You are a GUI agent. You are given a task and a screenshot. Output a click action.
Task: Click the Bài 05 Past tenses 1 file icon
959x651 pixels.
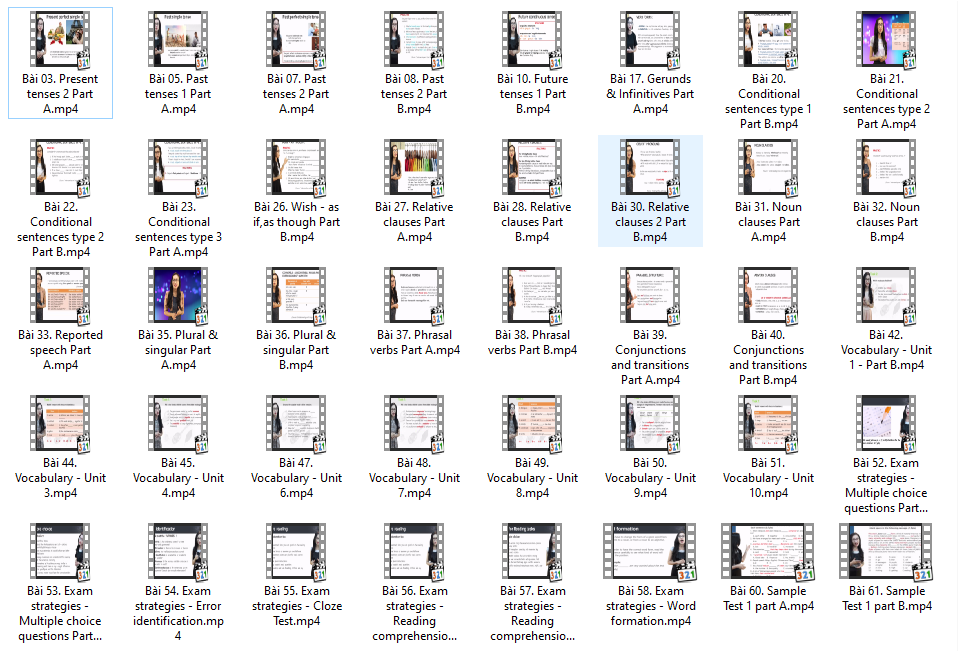point(178,40)
